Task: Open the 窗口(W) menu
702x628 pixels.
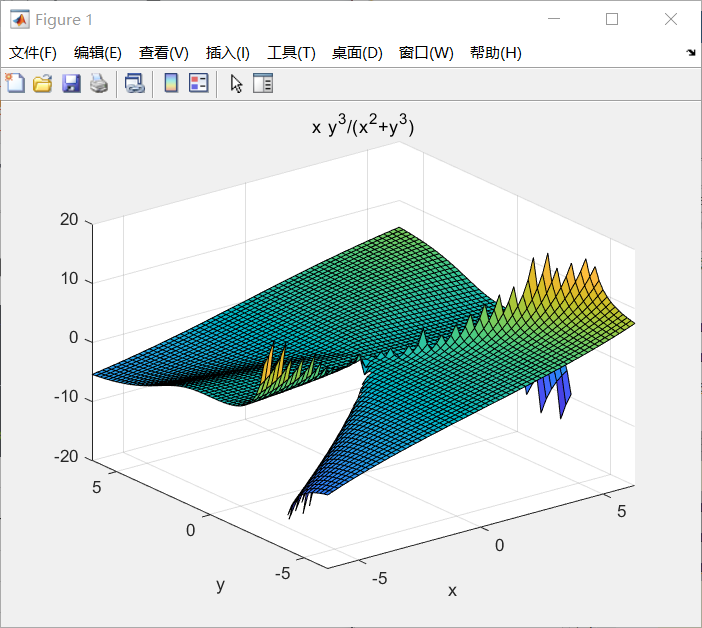Action: coord(426,53)
